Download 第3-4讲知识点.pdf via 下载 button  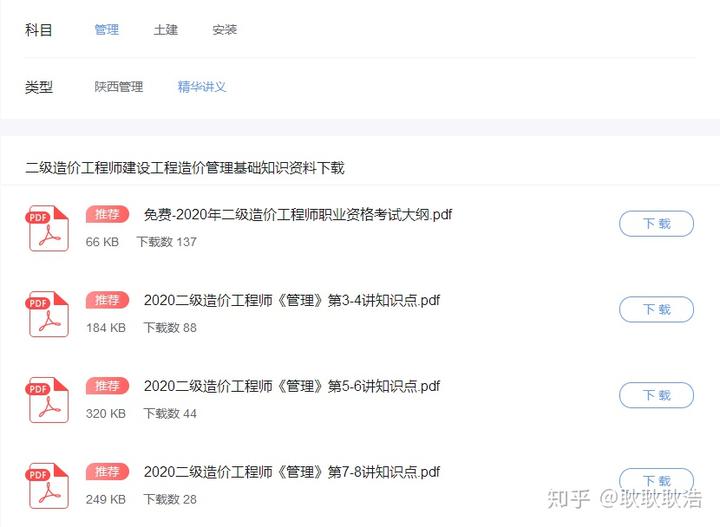[656, 309]
